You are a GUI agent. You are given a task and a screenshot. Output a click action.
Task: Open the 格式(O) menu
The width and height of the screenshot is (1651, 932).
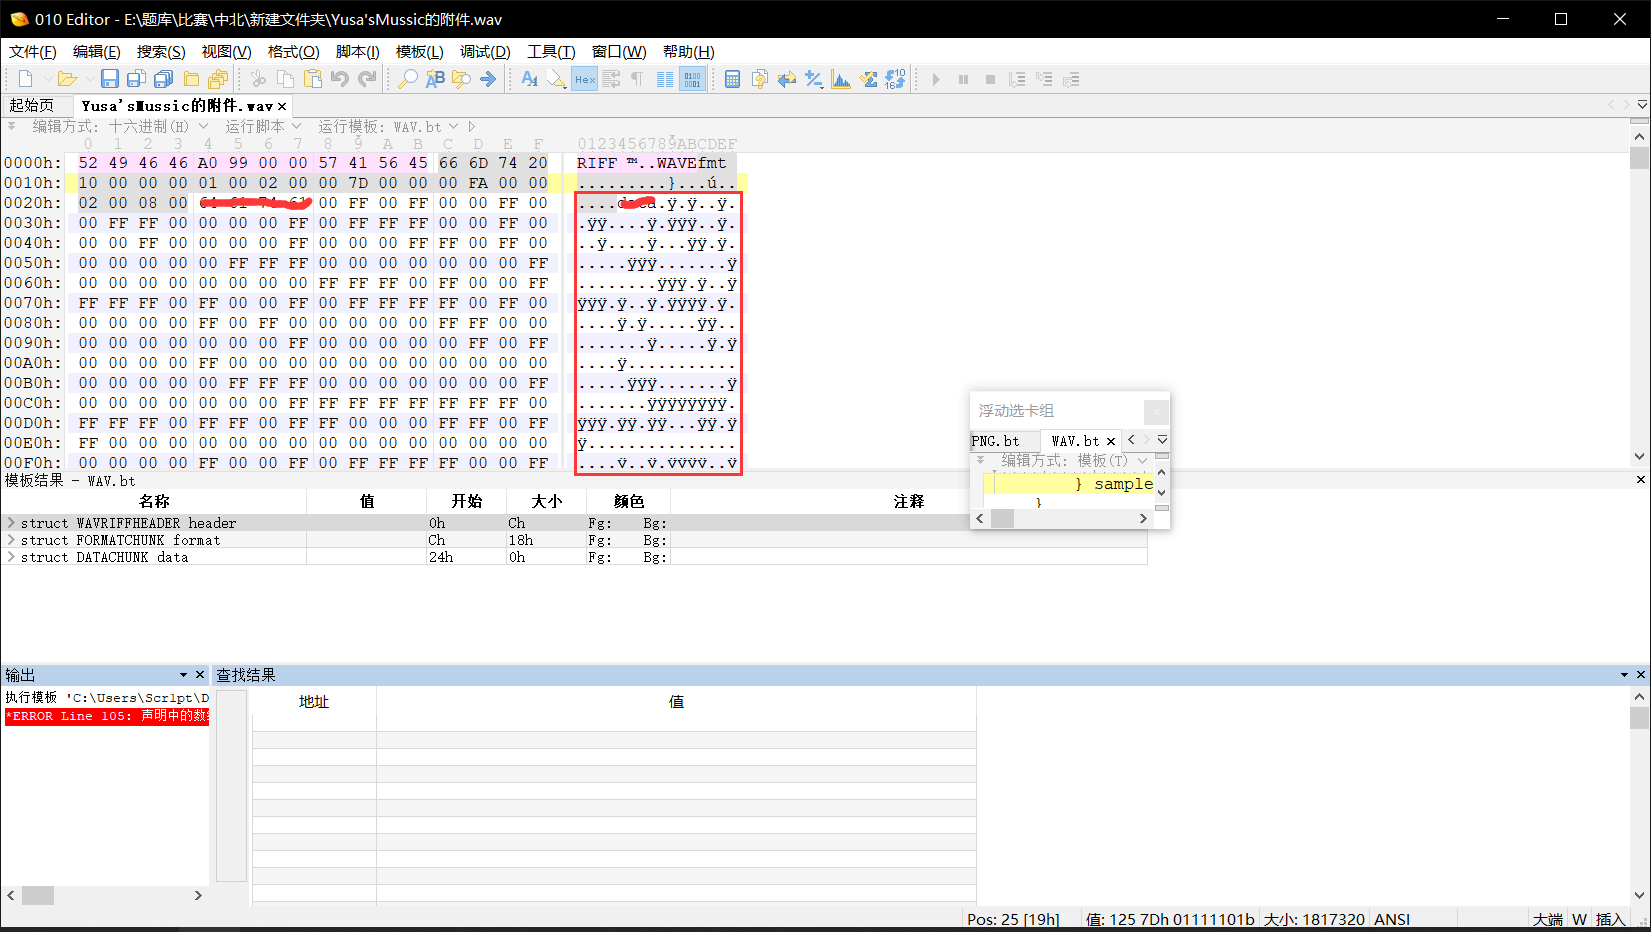(x=293, y=52)
